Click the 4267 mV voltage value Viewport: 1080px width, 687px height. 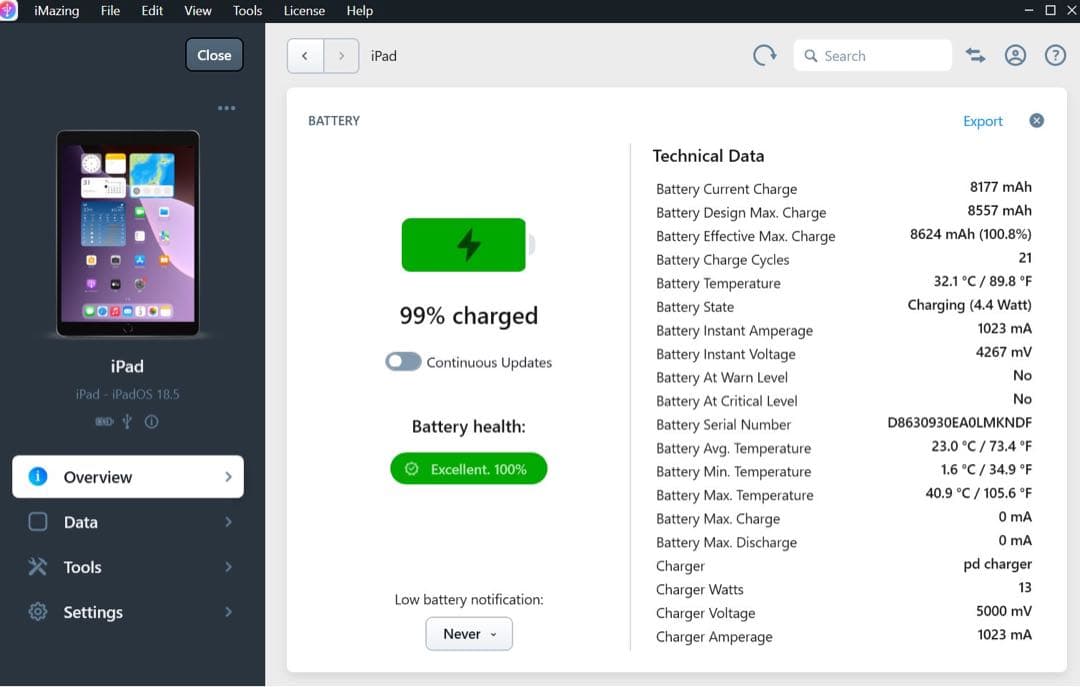click(1004, 351)
